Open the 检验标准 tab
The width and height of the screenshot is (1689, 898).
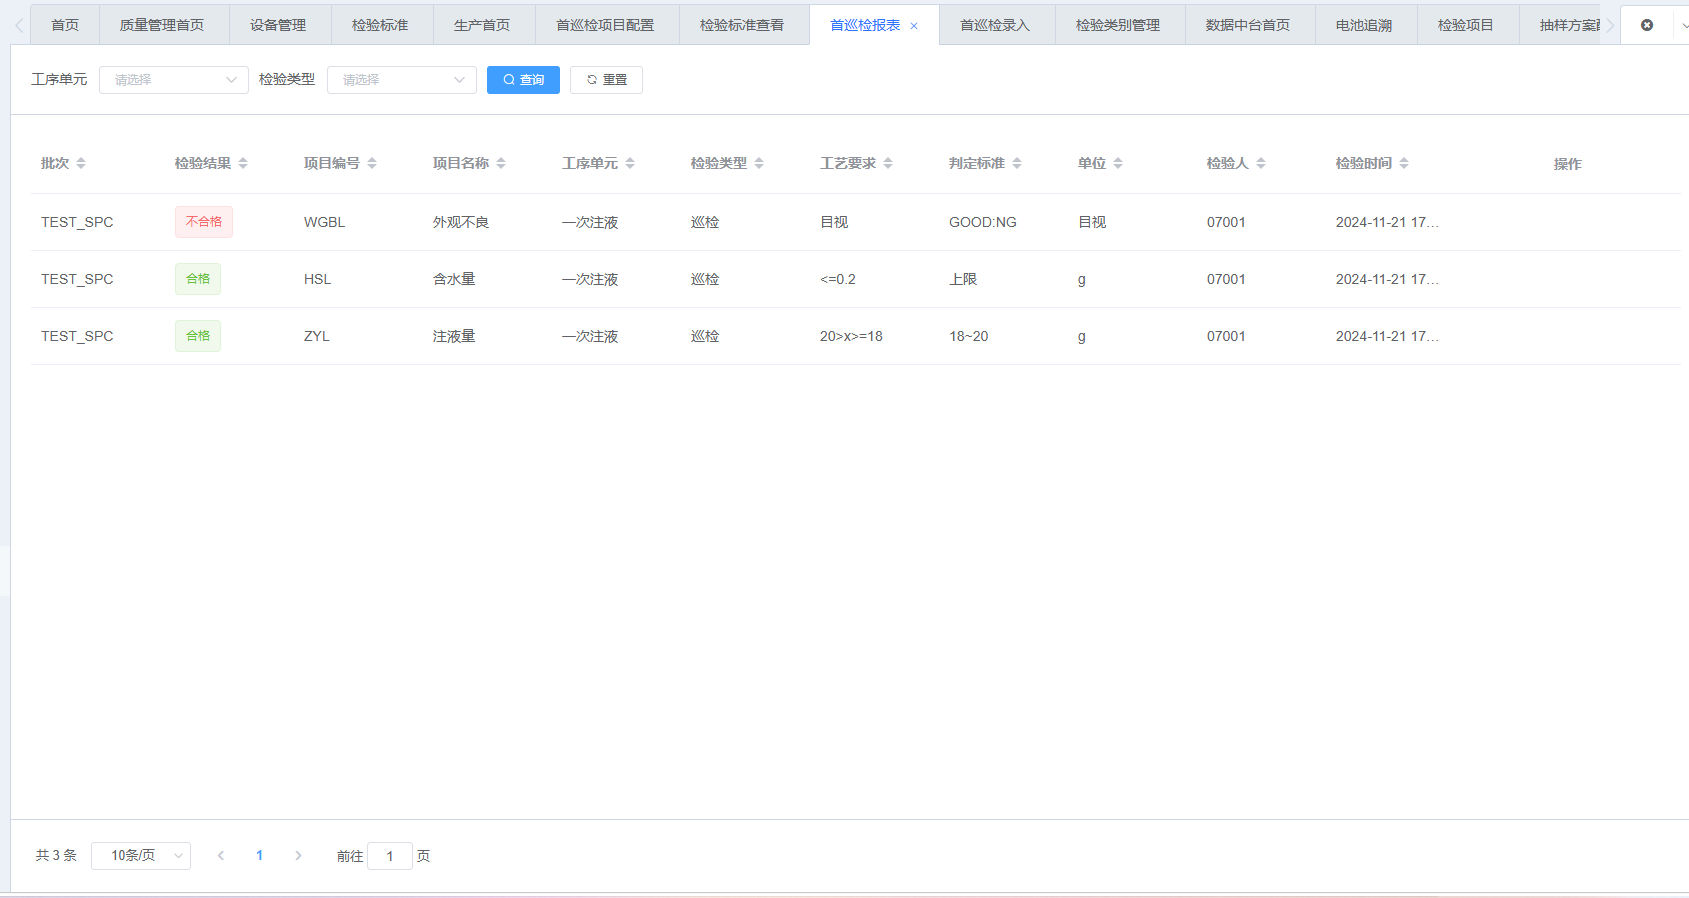380,25
